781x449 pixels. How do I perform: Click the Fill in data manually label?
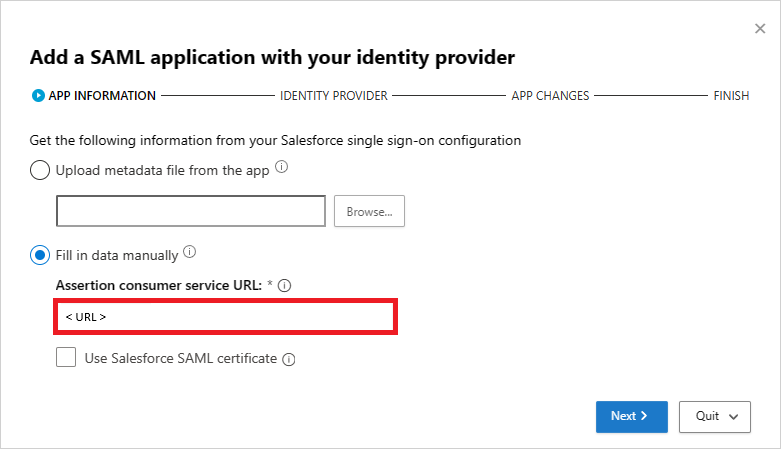117,255
